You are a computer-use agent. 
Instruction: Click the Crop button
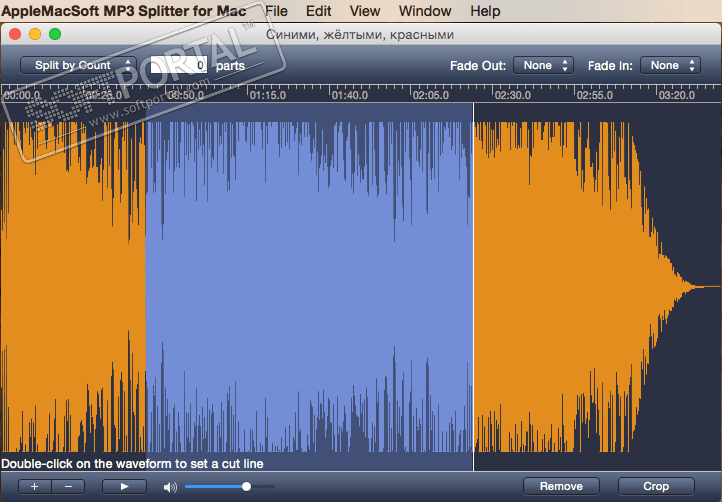click(x=656, y=486)
